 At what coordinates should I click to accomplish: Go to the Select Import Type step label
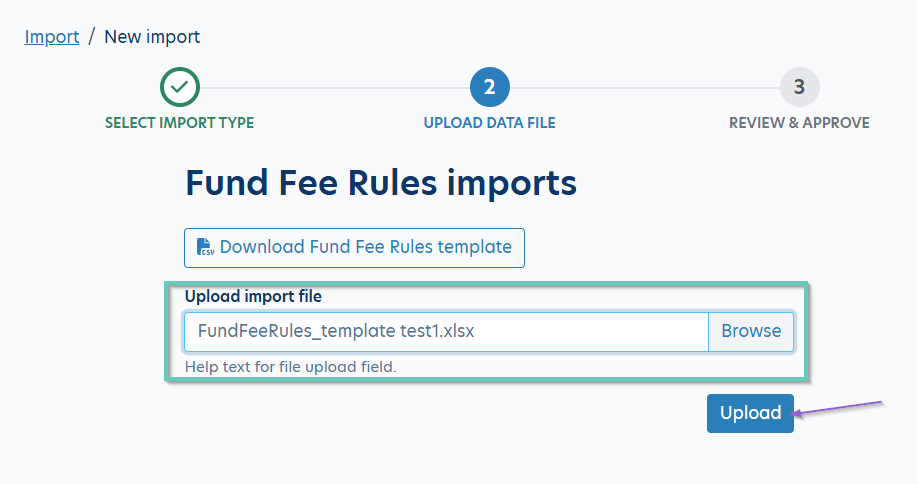pyautogui.click(x=180, y=123)
